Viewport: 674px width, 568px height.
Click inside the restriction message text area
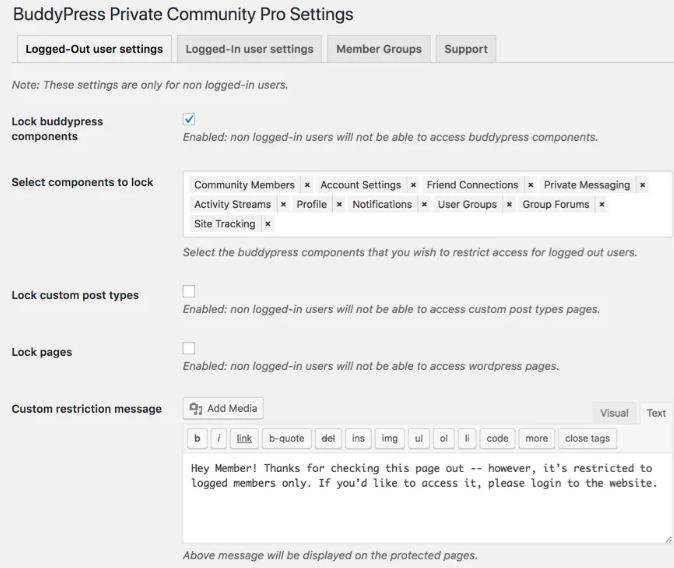[427, 498]
